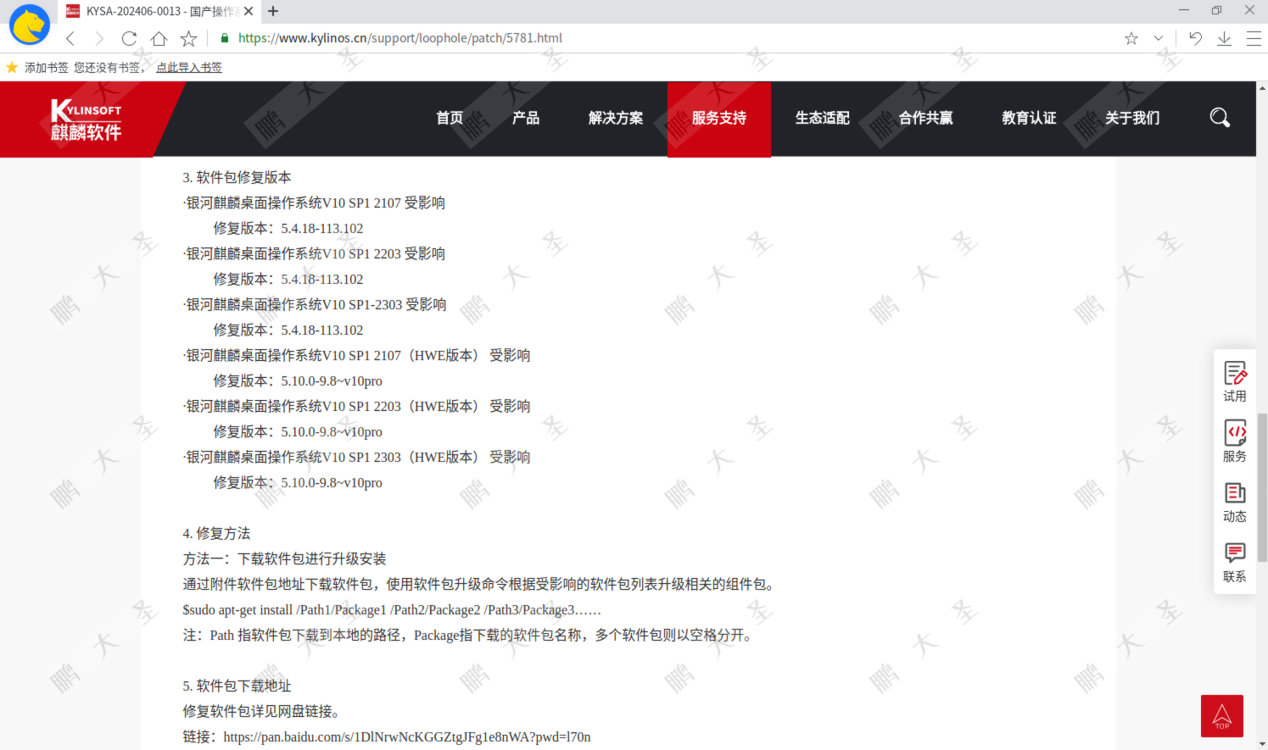Viewport: 1268px width, 750px height.
Task: Open the 关于我们 nav menu
Action: click(x=1133, y=118)
